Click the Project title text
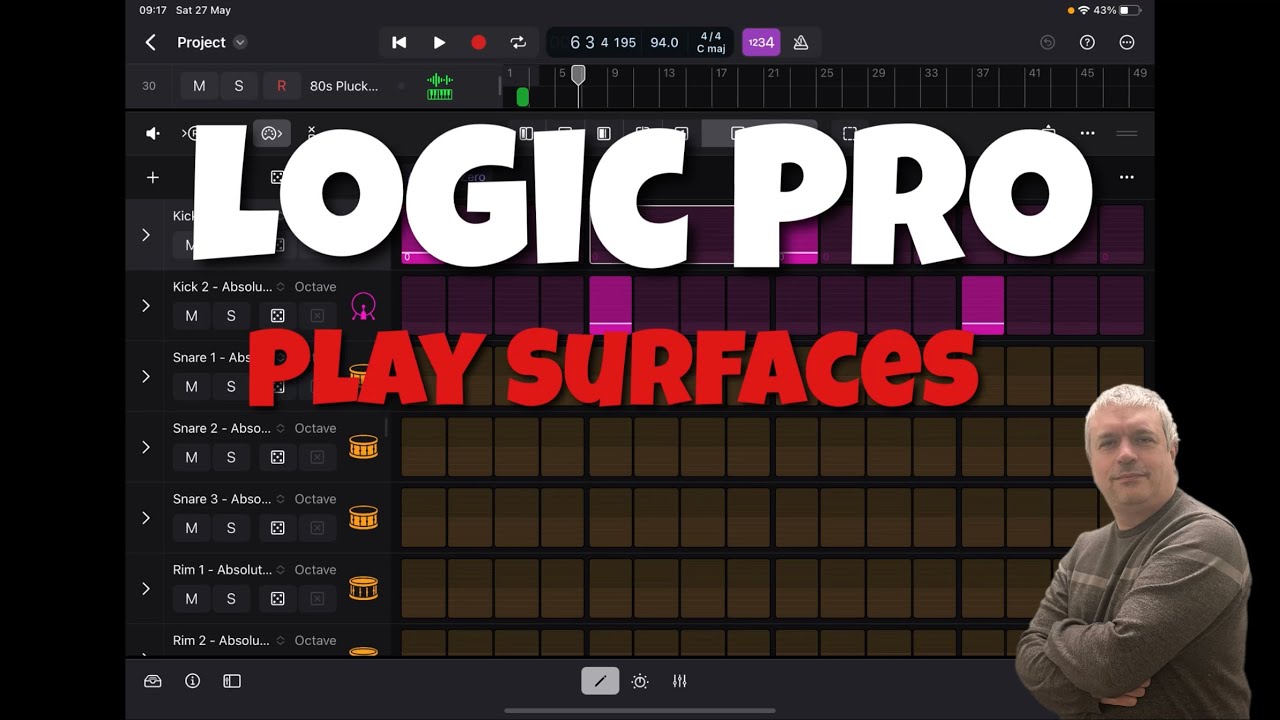This screenshot has height=720, width=1280. coord(201,42)
